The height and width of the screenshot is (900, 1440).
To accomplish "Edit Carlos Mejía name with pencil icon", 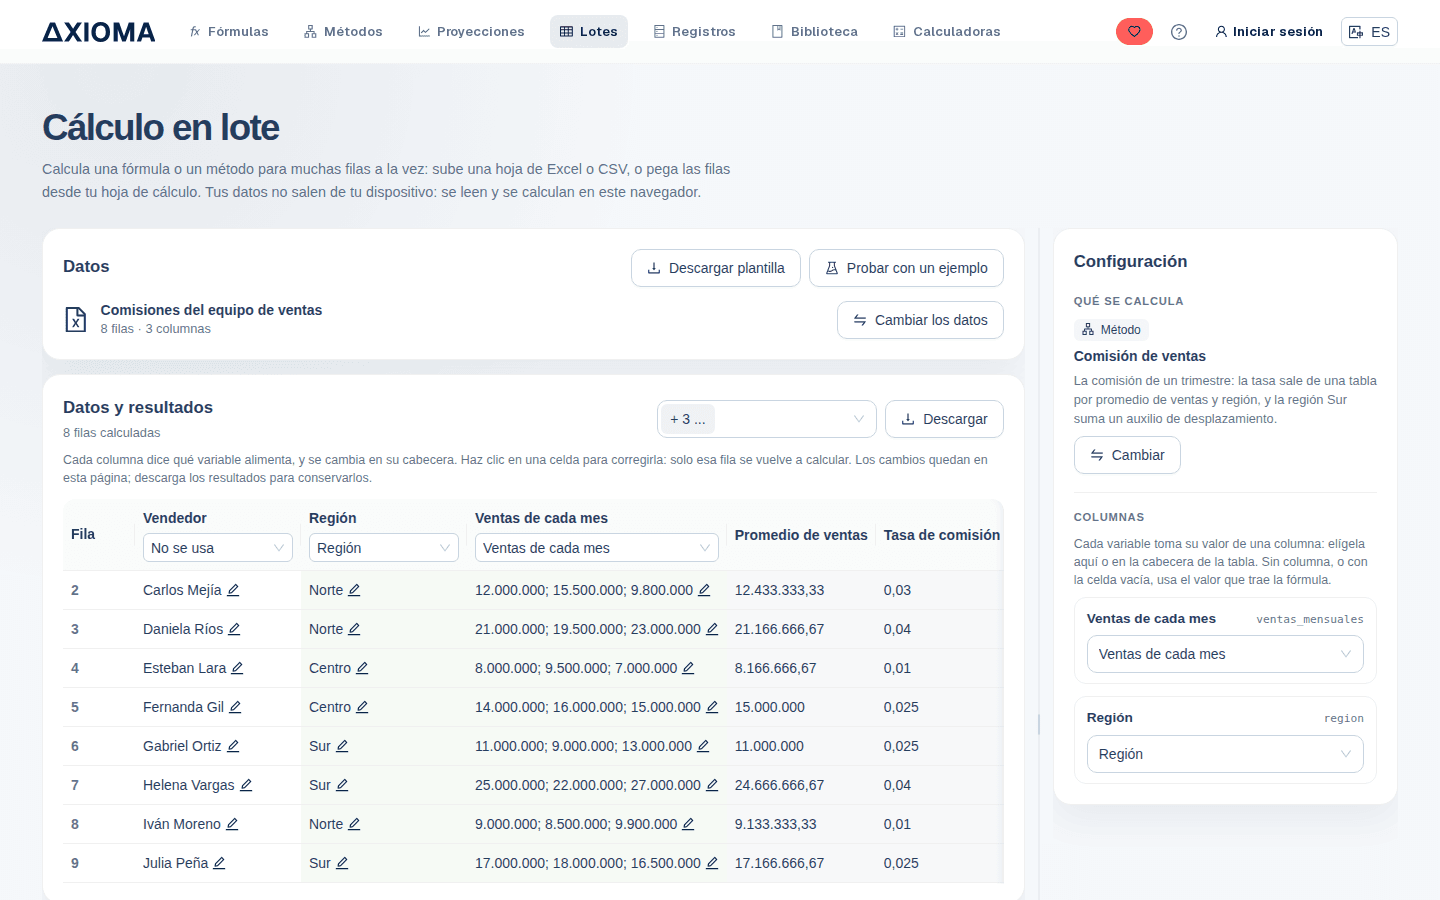I will 233,590.
